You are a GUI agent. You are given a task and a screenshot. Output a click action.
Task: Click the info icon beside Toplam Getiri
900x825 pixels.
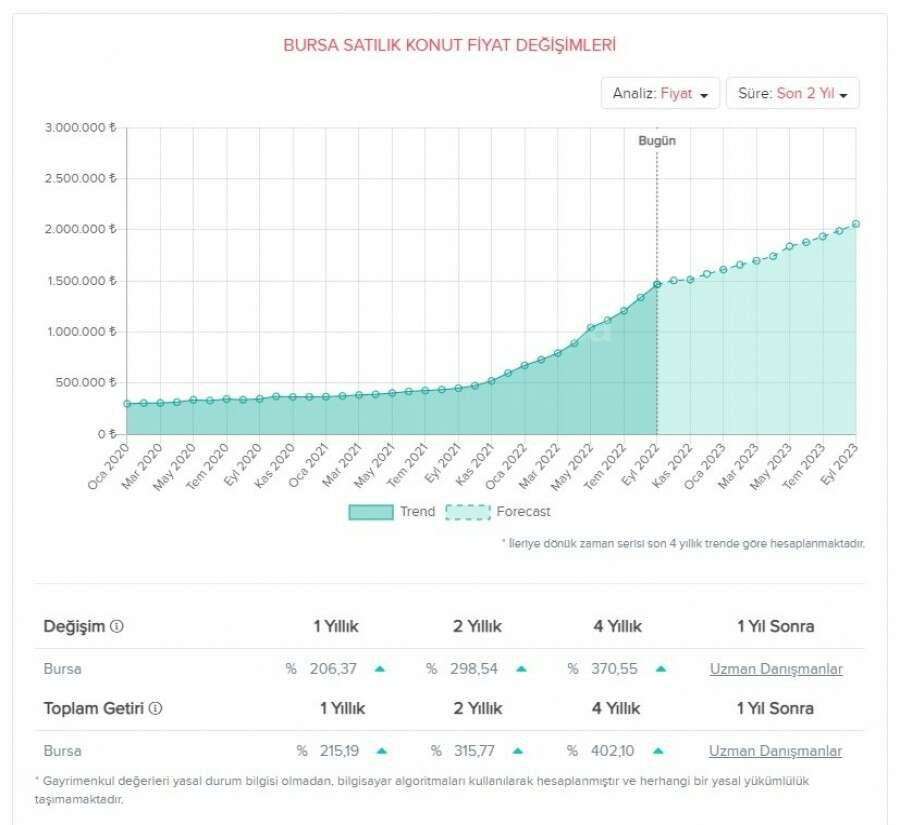pos(156,708)
